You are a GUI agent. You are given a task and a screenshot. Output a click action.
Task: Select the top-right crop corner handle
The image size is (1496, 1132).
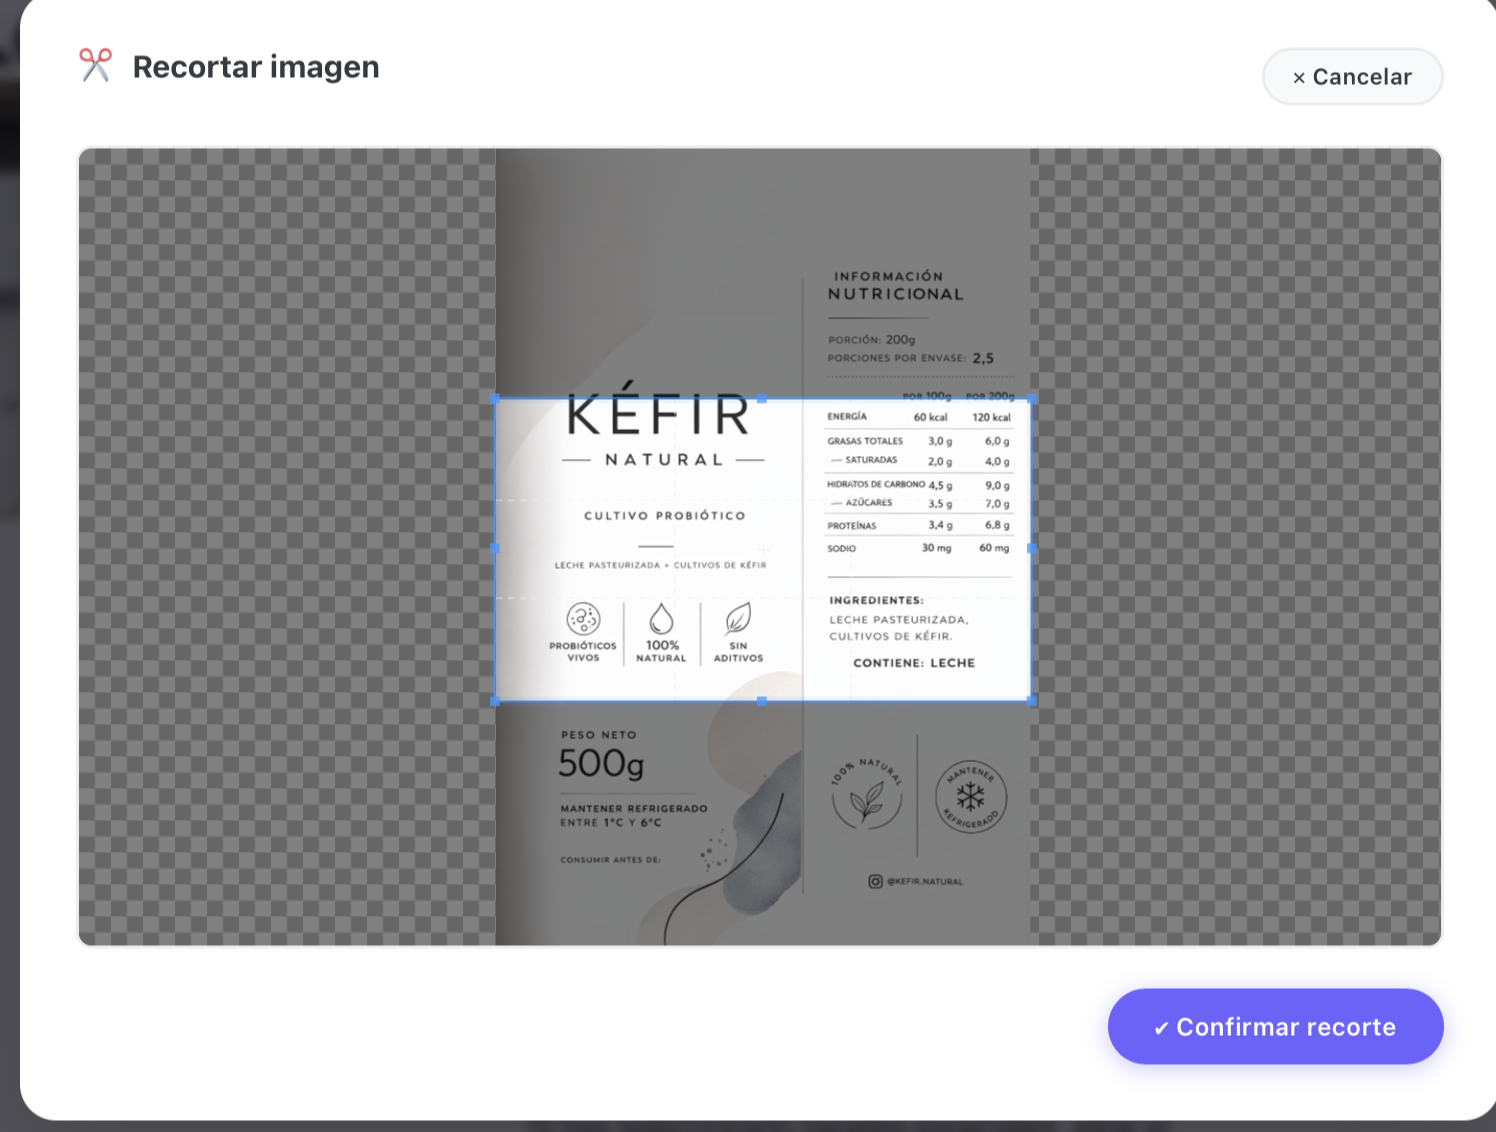point(1031,399)
